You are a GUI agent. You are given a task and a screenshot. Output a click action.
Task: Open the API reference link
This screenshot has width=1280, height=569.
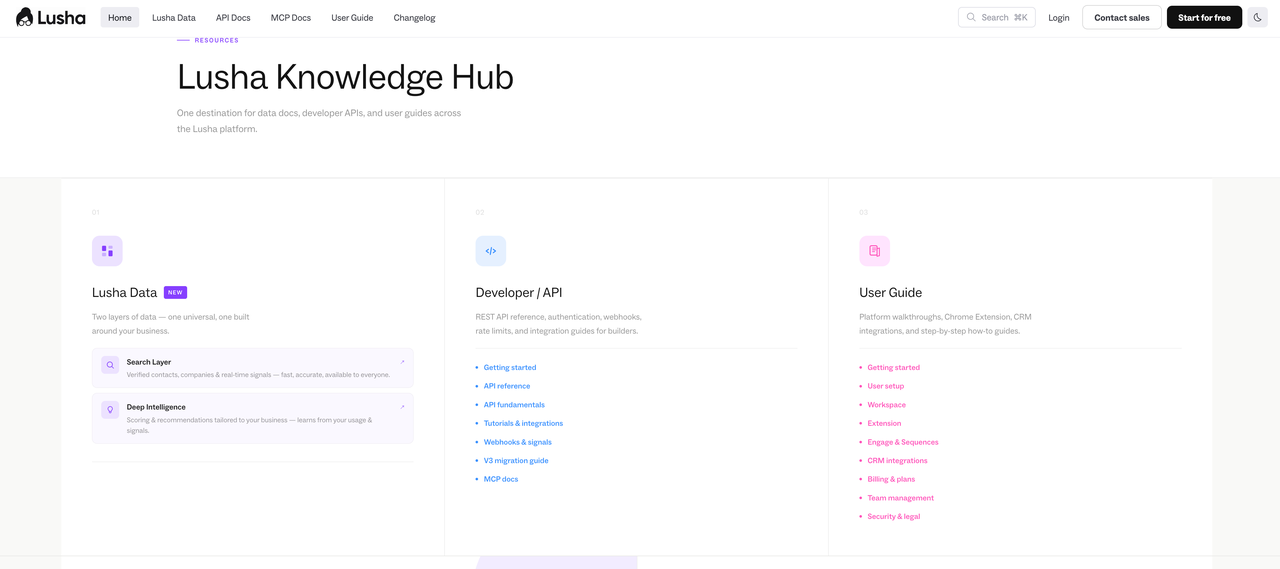[507, 386]
